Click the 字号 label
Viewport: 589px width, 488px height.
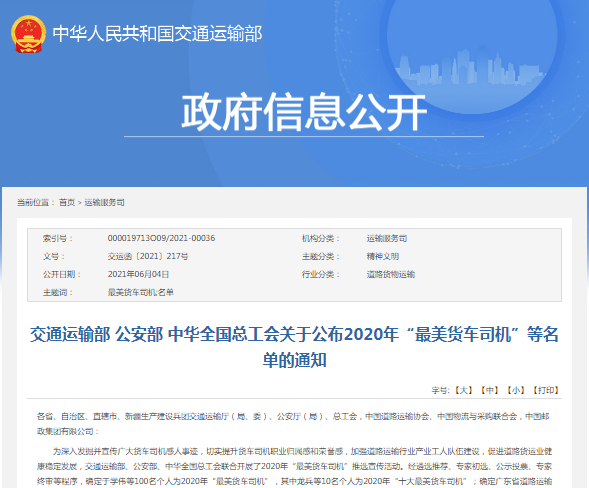440,390
